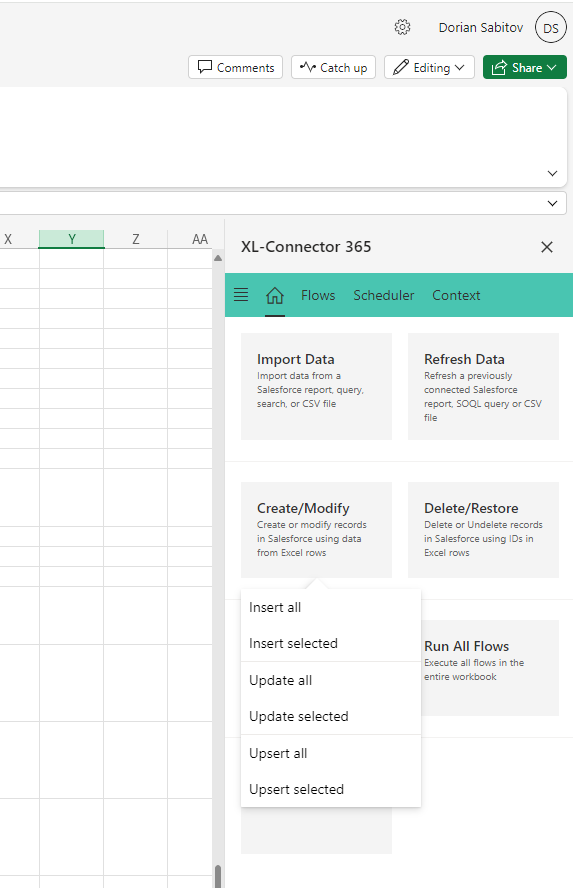Screen dimensions: 573x888
Task: Choose Upsert all from the menu
Action: 331,753
